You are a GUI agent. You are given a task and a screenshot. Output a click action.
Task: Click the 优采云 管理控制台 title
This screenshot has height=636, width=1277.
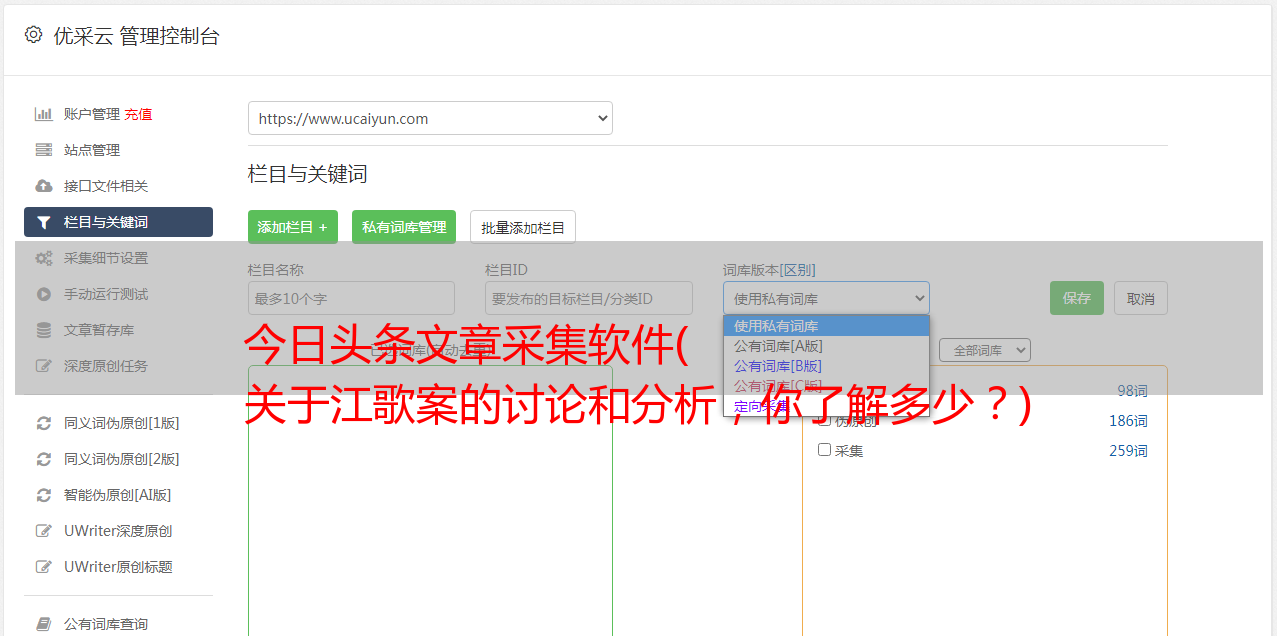136,36
